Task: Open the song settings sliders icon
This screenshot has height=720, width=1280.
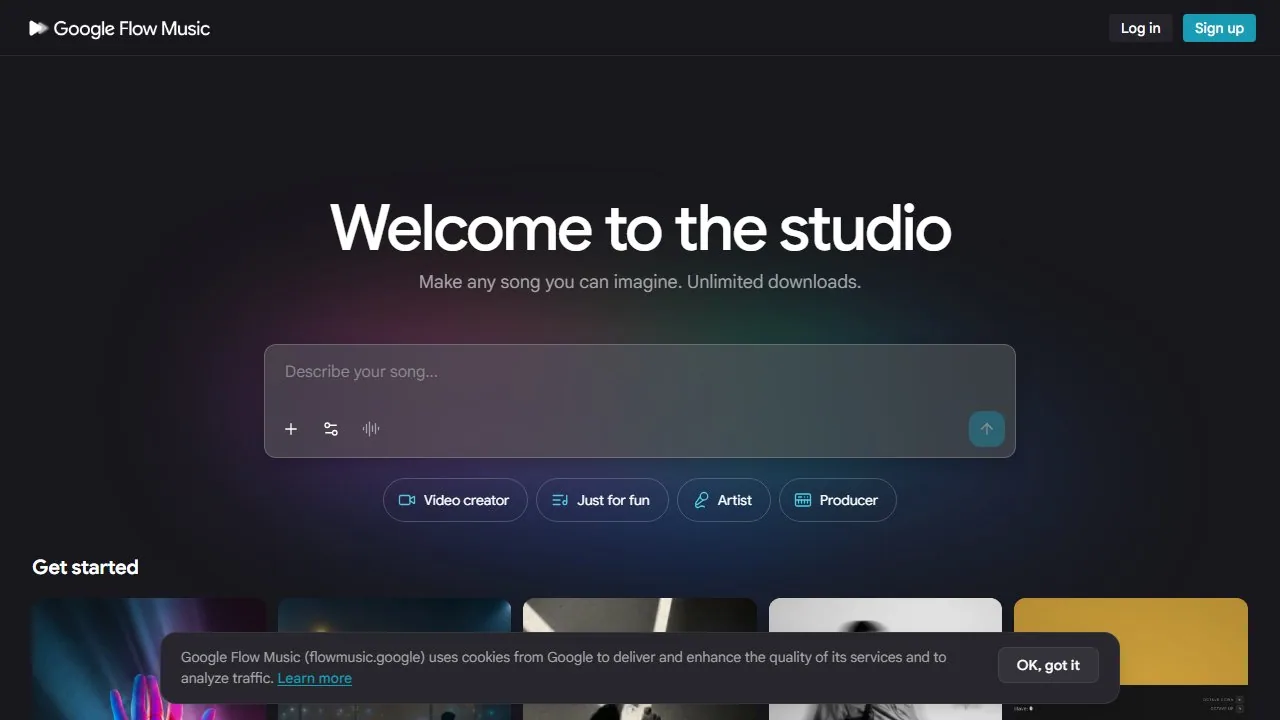Action: click(331, 429)
